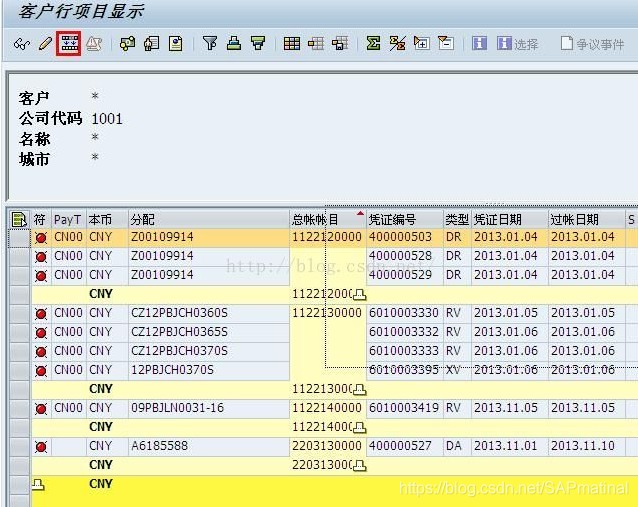Click the red status icon for 6010003419
Viewport: 638px width, 507px height.
click(41, 409)
